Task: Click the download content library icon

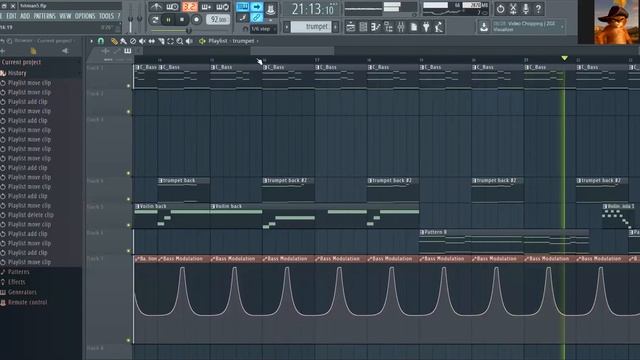Action: pyautogui.click(x=484, y=27)
